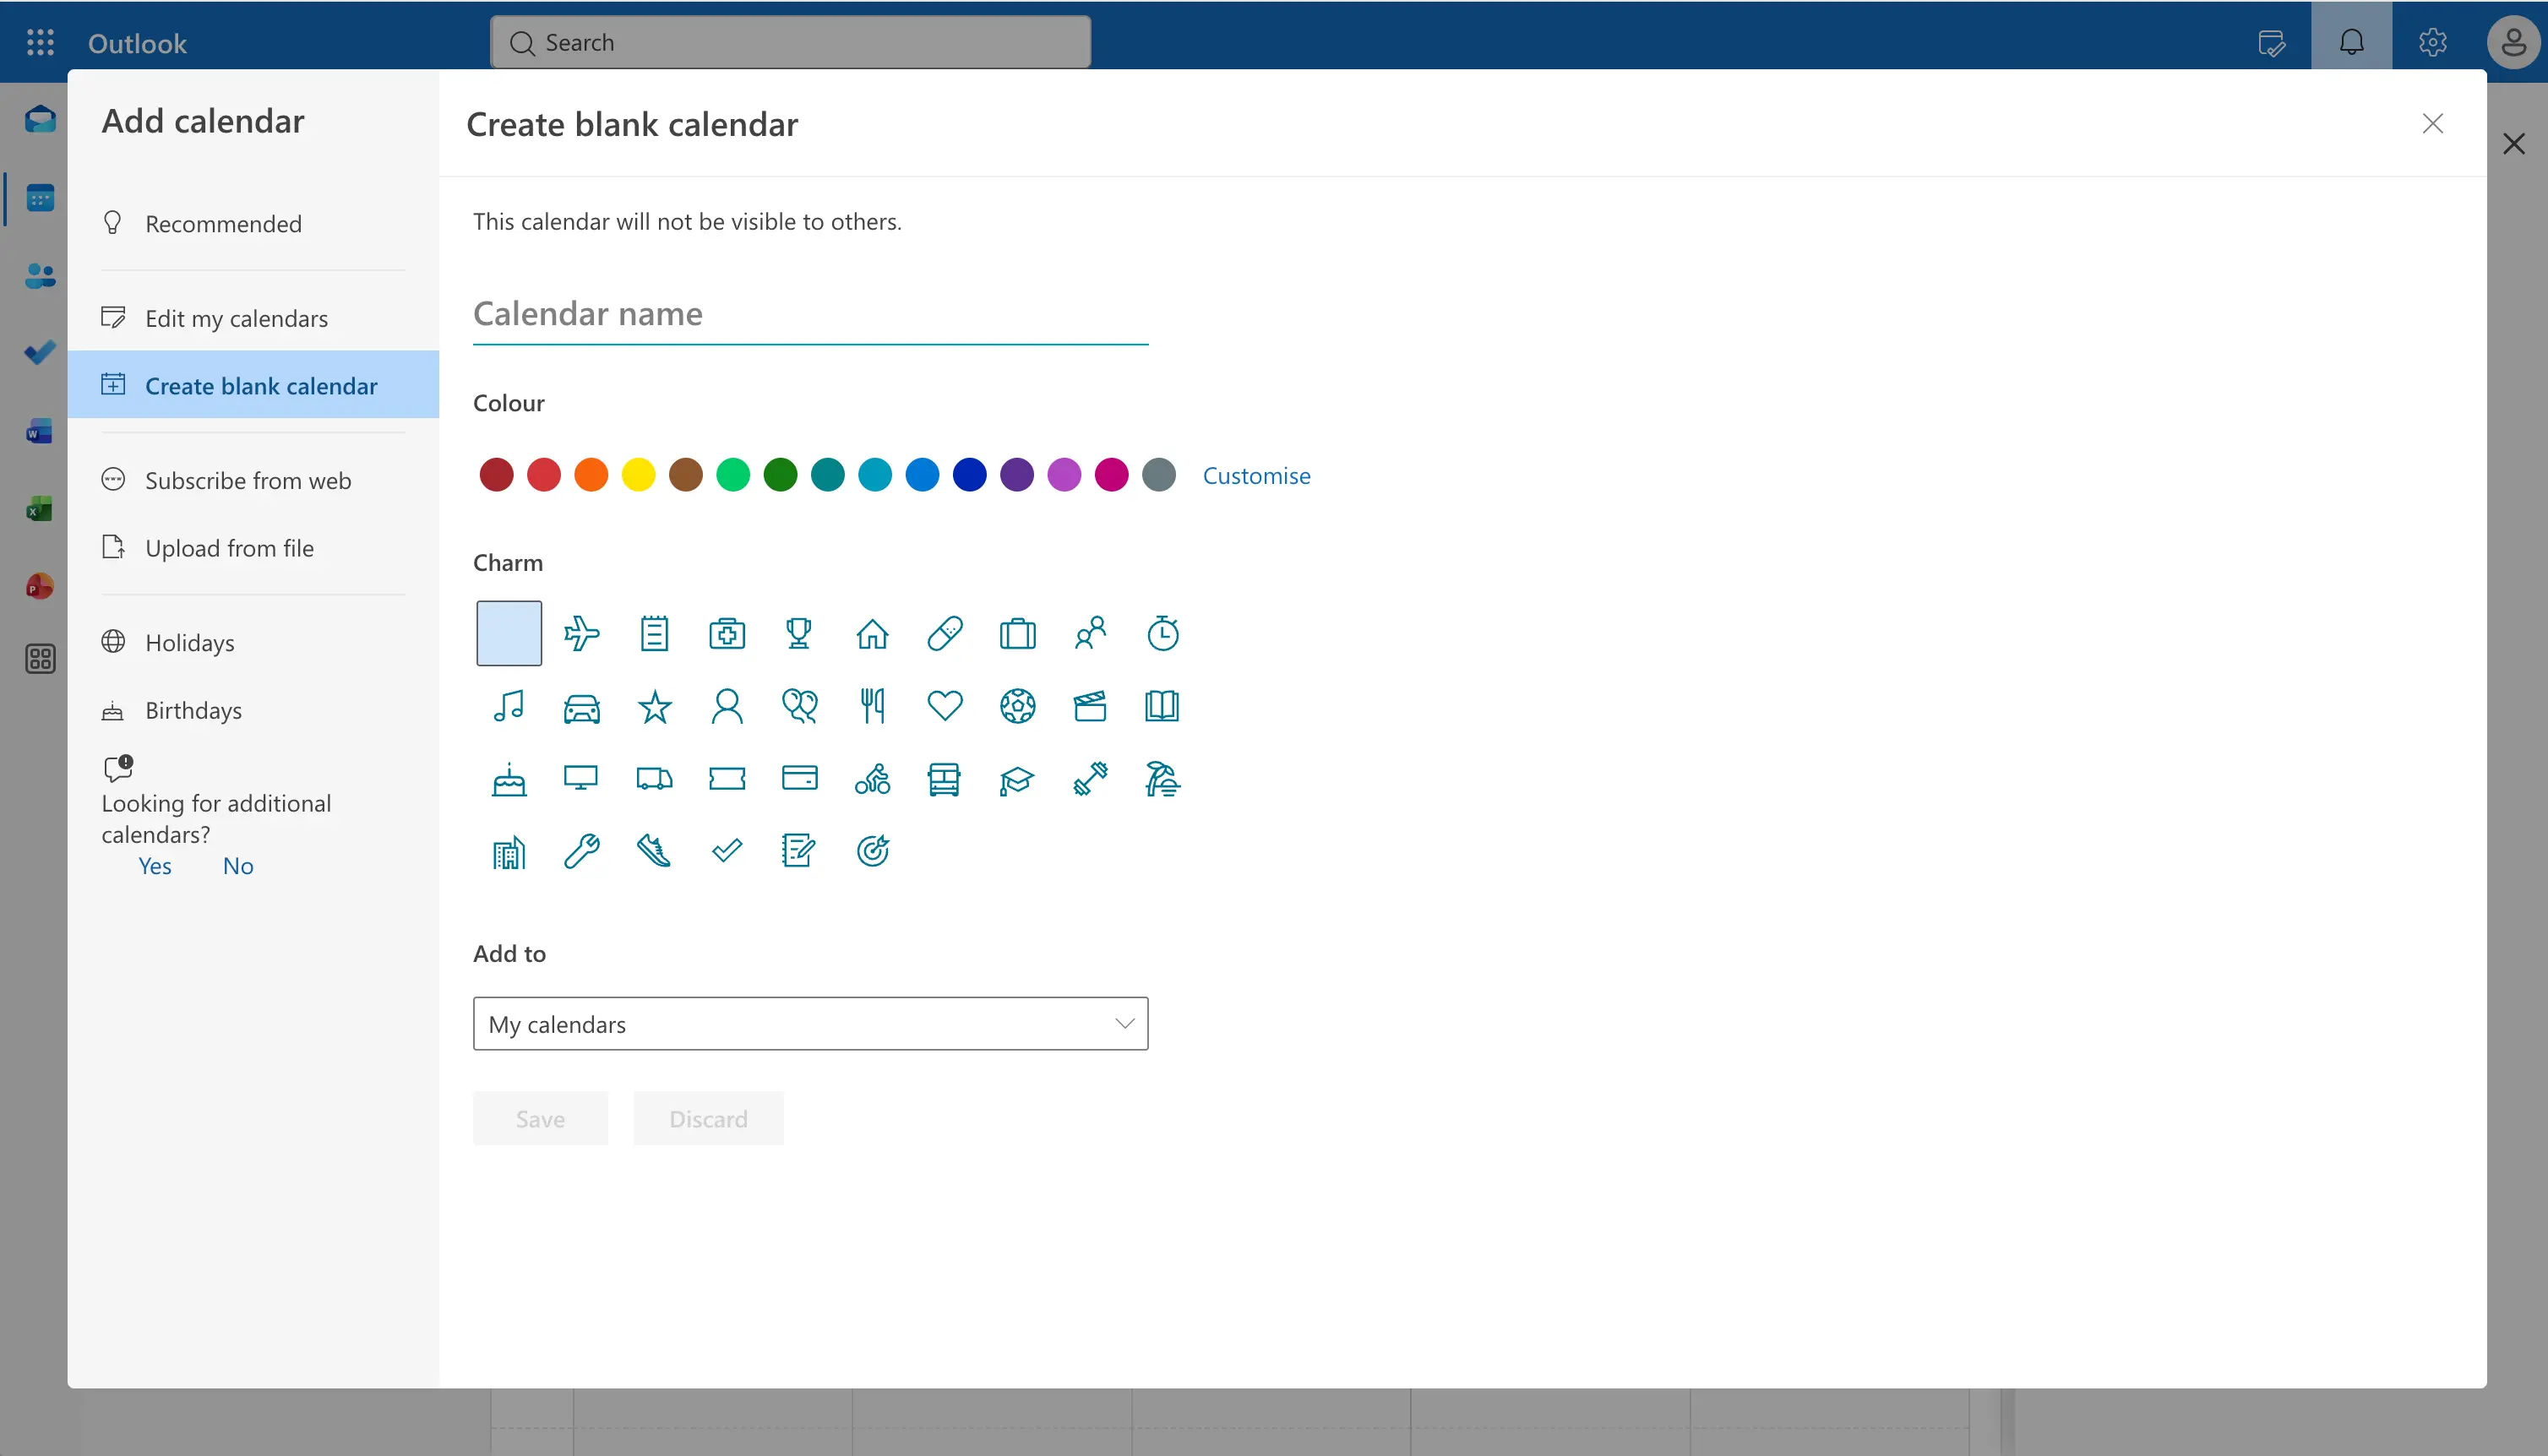Choose the beach umbrella charm
This screenshot has height=1456, width=2548.
1163,779
